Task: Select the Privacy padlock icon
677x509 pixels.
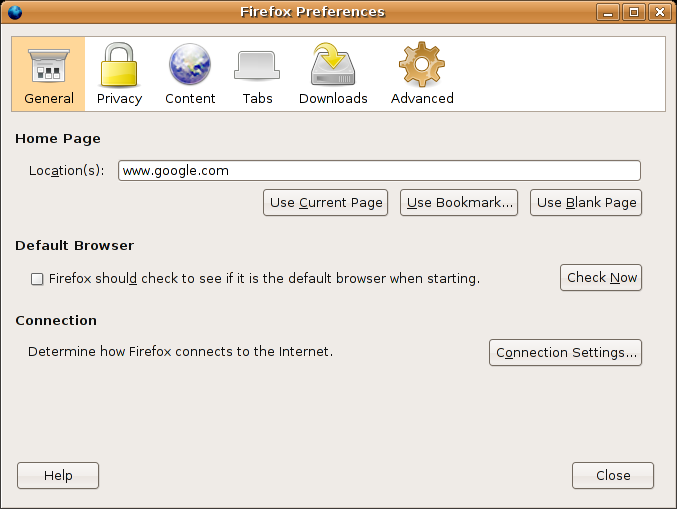Action: [x=119, y=66]
